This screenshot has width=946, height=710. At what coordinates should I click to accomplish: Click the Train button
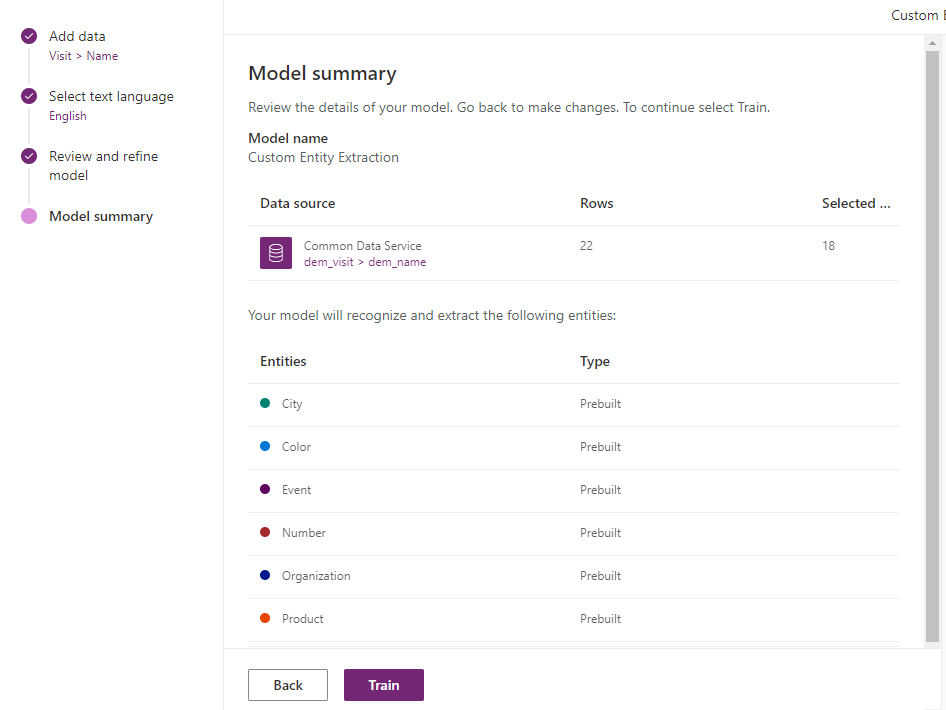pos(384,685)
